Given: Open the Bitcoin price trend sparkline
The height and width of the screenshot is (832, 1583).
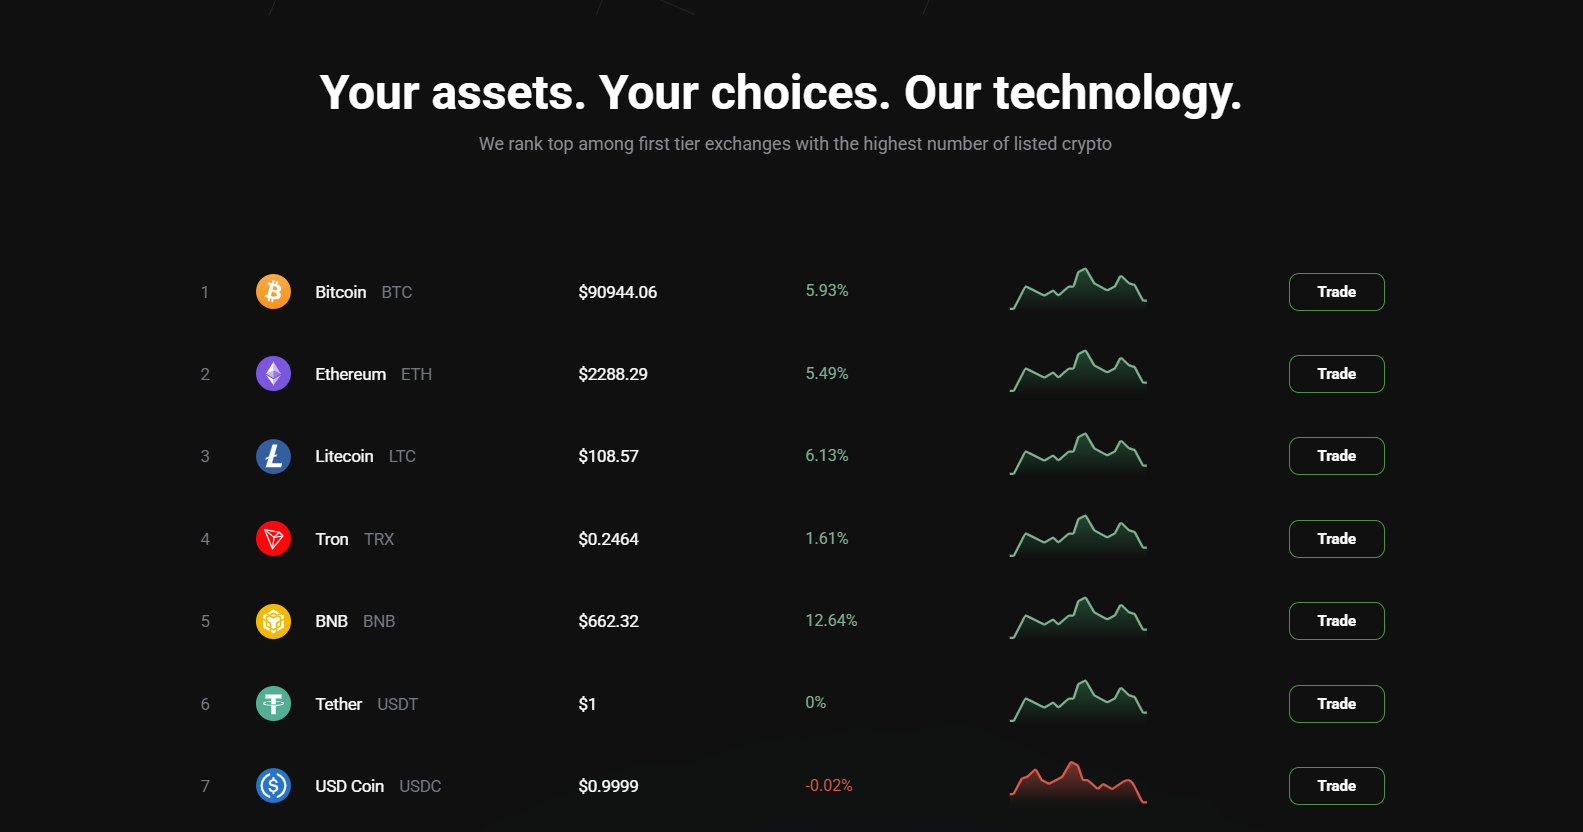Looking at the screenshot, I should pyautogui.click(x=1078, y=290).
